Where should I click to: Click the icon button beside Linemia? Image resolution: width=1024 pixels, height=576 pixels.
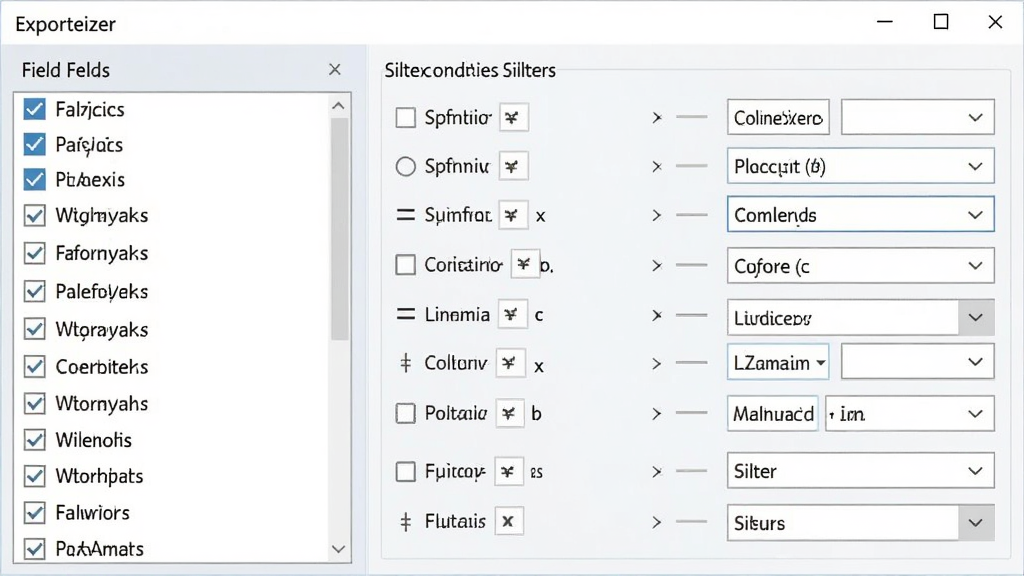pos(512,315)
